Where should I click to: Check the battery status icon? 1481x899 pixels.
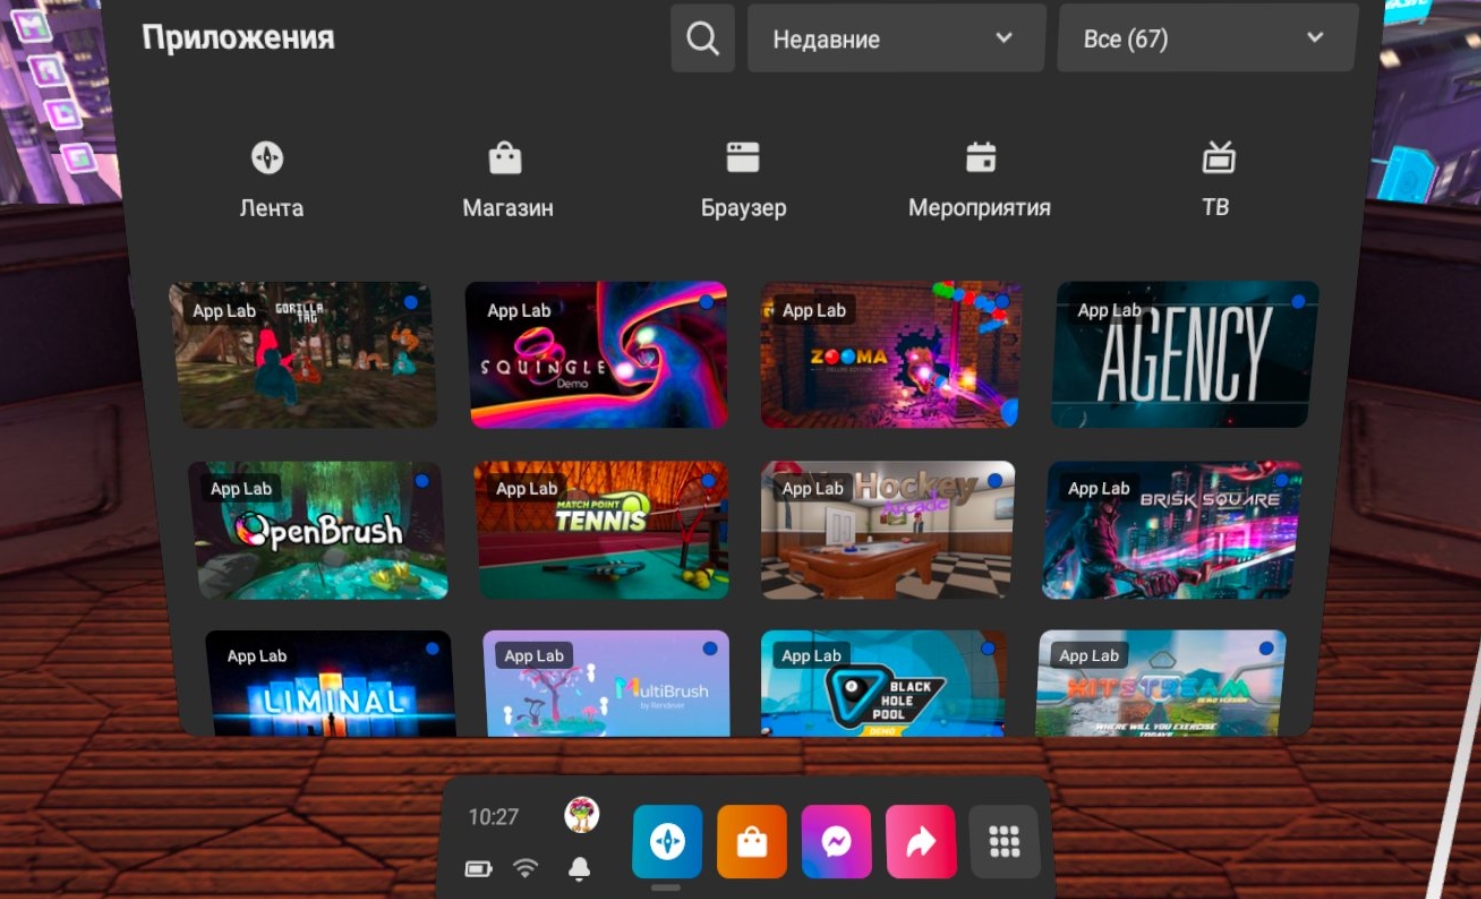[478, 869]
